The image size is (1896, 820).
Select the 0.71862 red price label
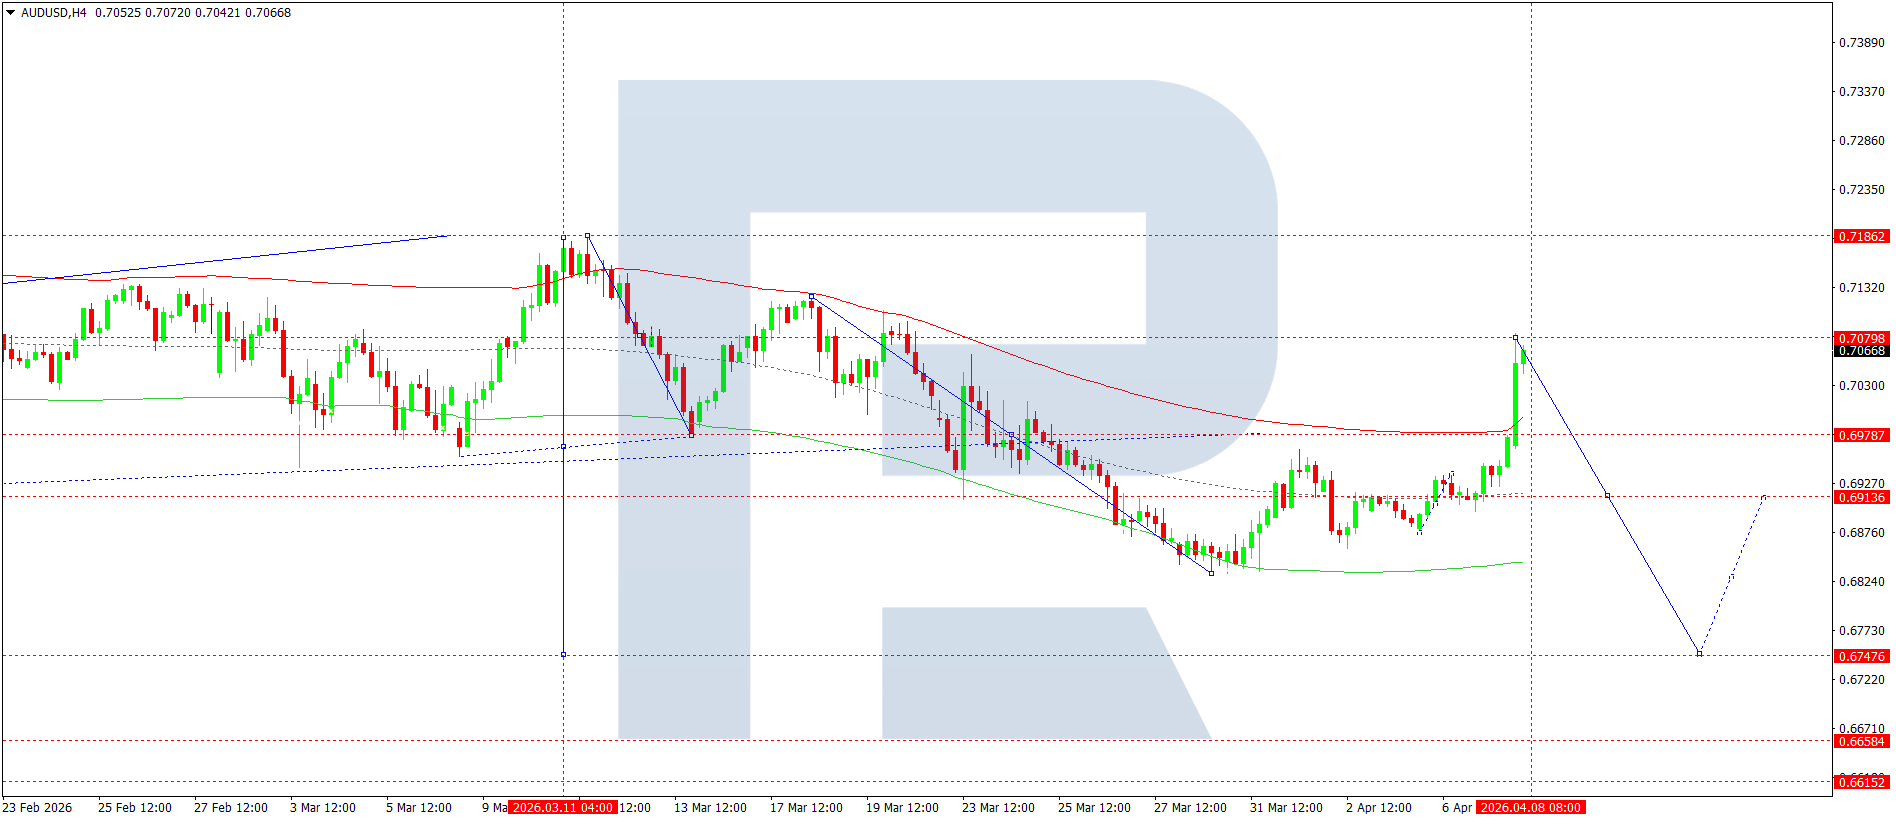1861,237
